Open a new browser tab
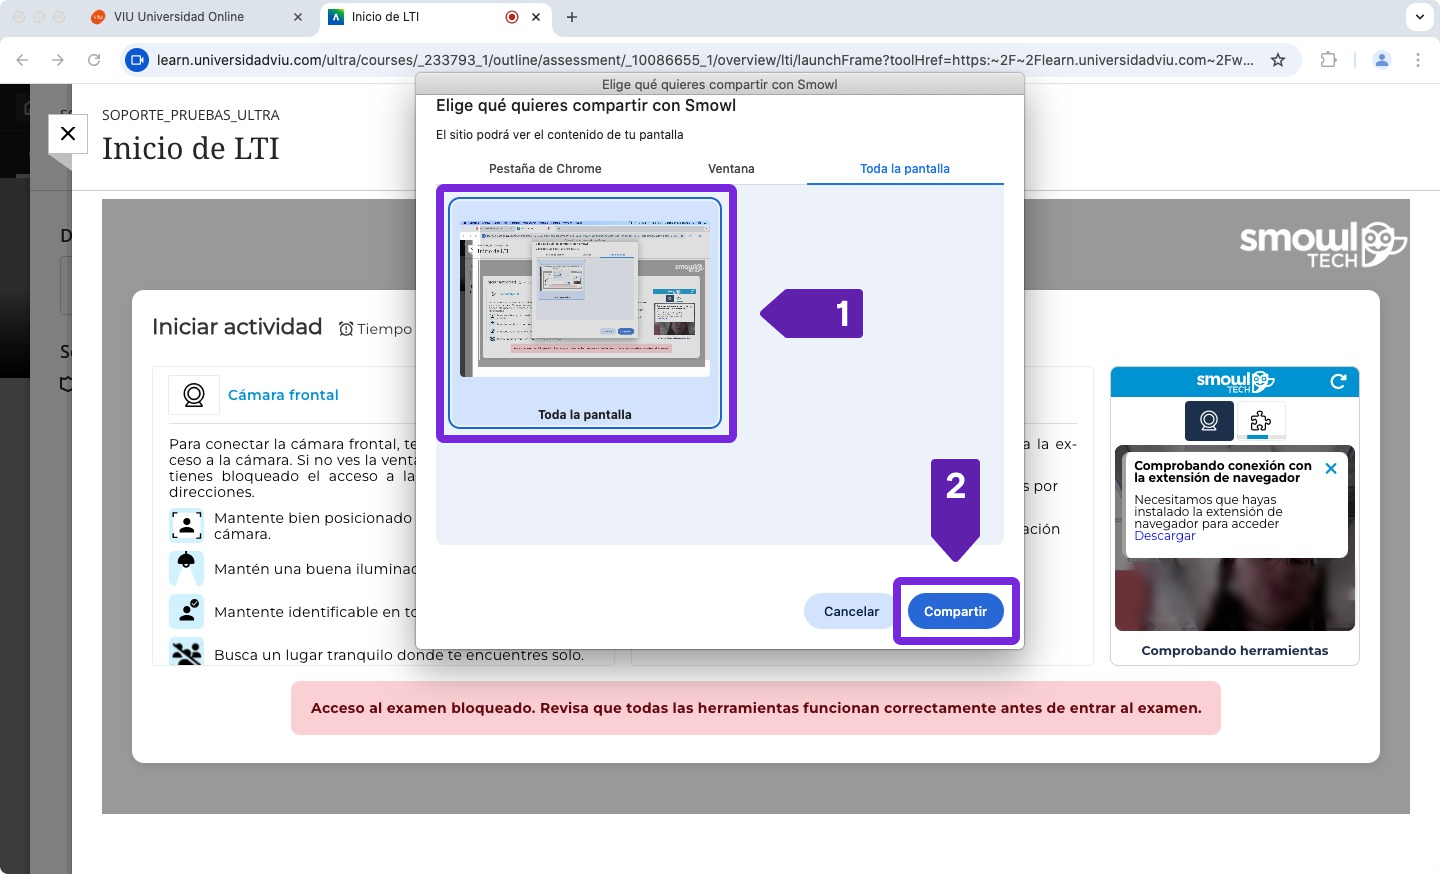1440x874 pixels. (x=572, y=17)
